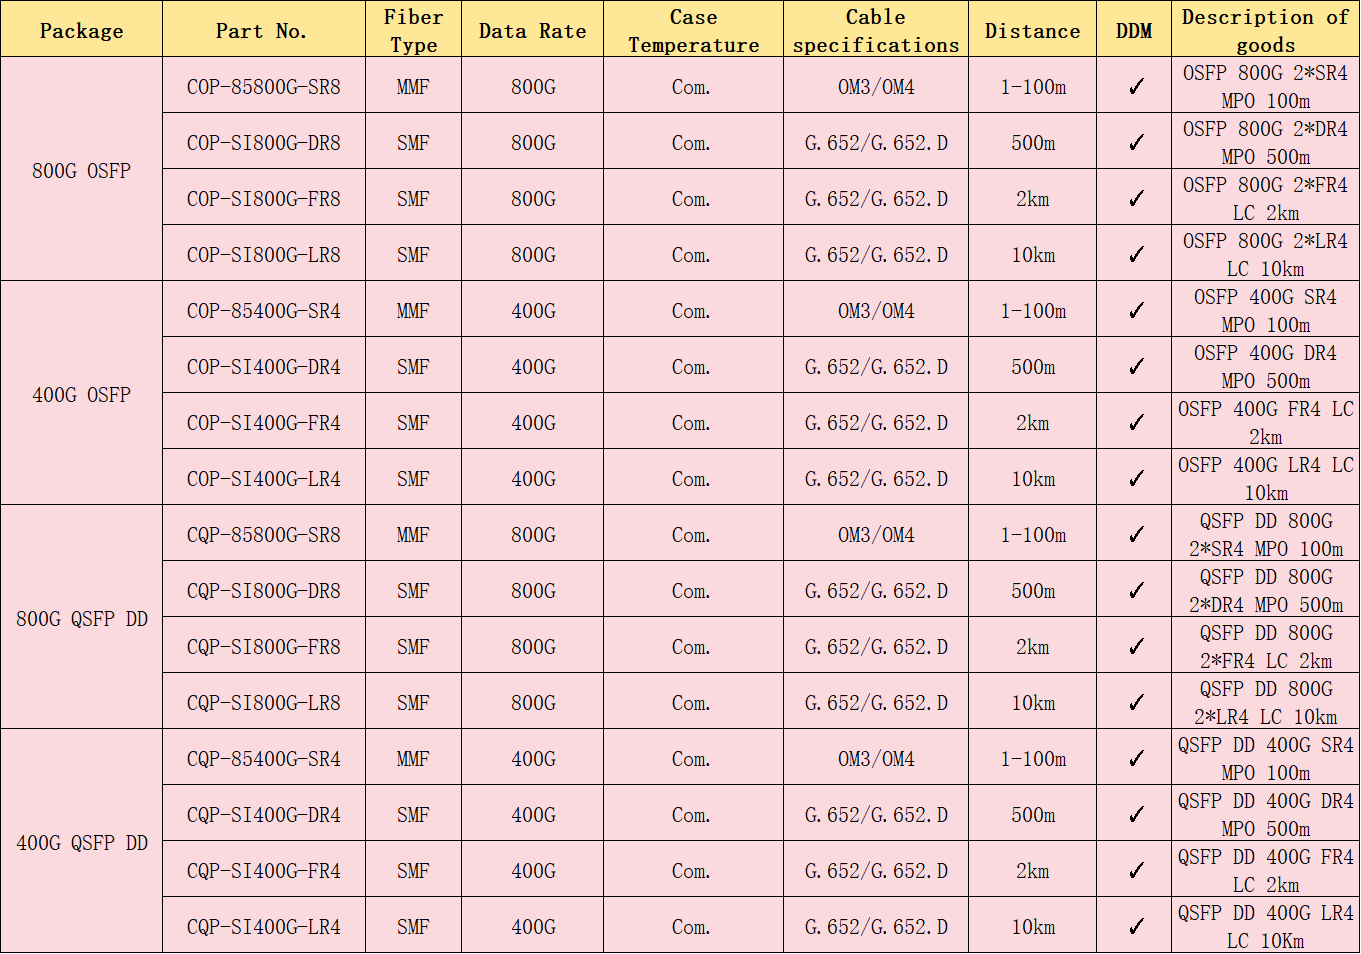
Task: Click the DDM checkmark for CQP-SI800G-FR8
Action: point(1135,647)
